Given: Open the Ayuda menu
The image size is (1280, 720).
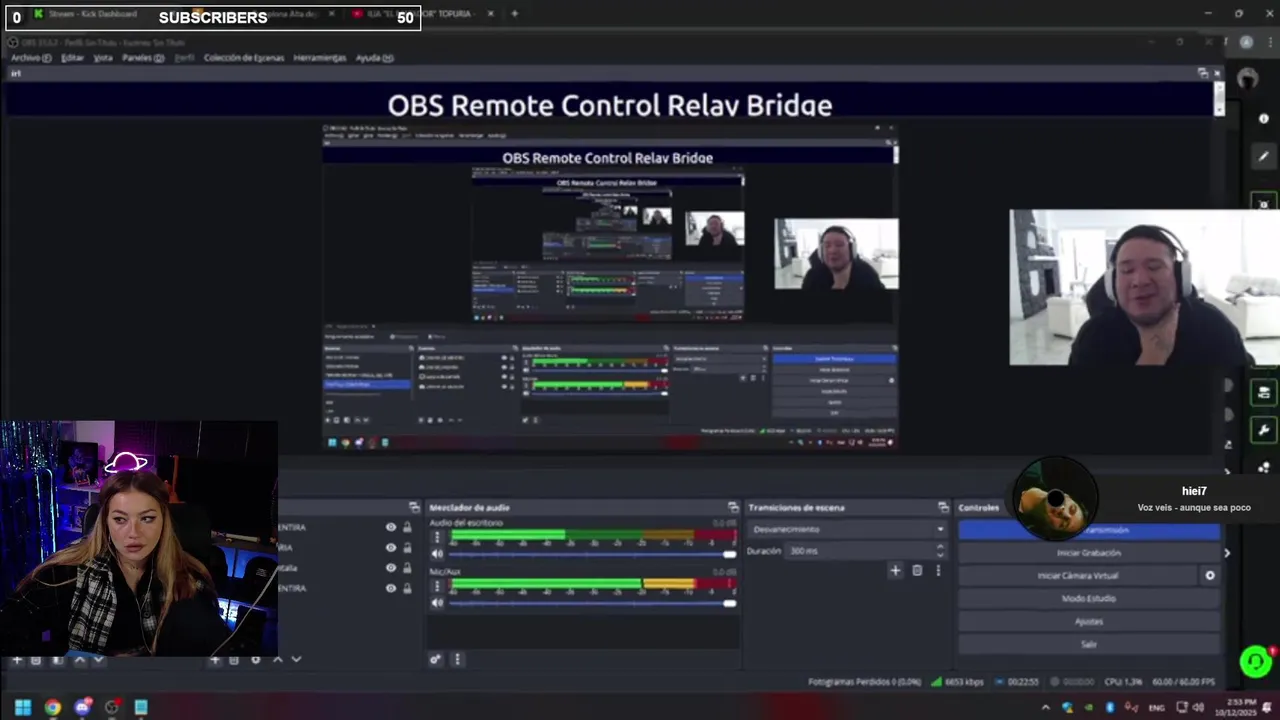Looking at the screenshot, I should [x=374, y=58].
